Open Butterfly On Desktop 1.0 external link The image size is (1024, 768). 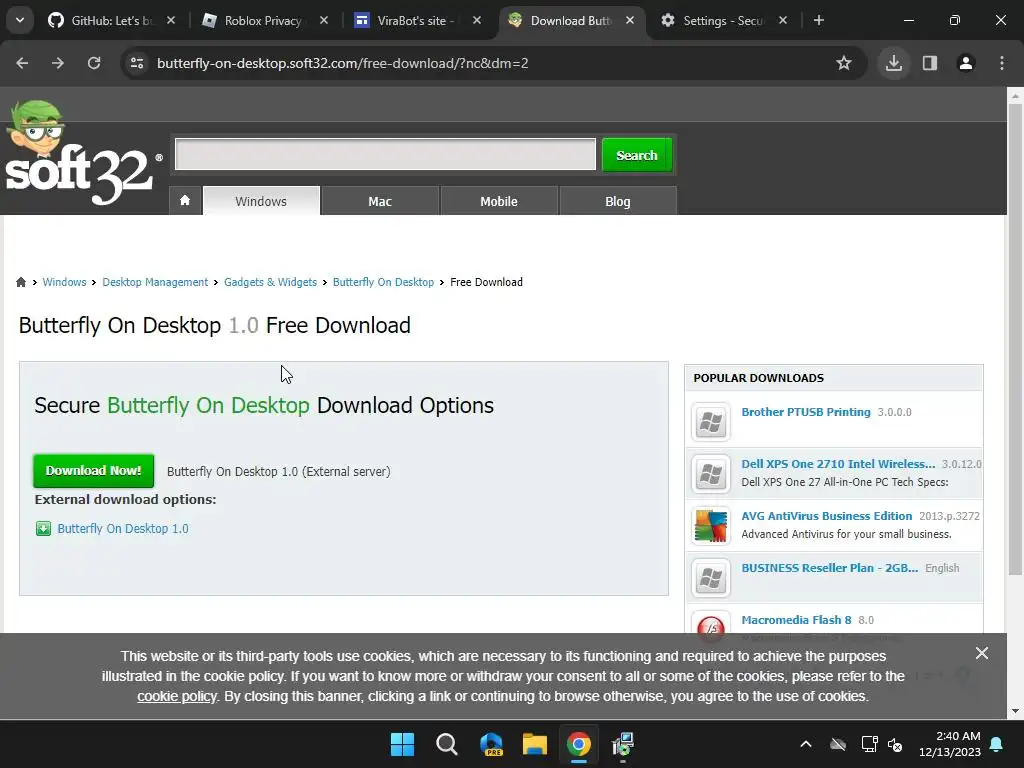click(123, 528)
